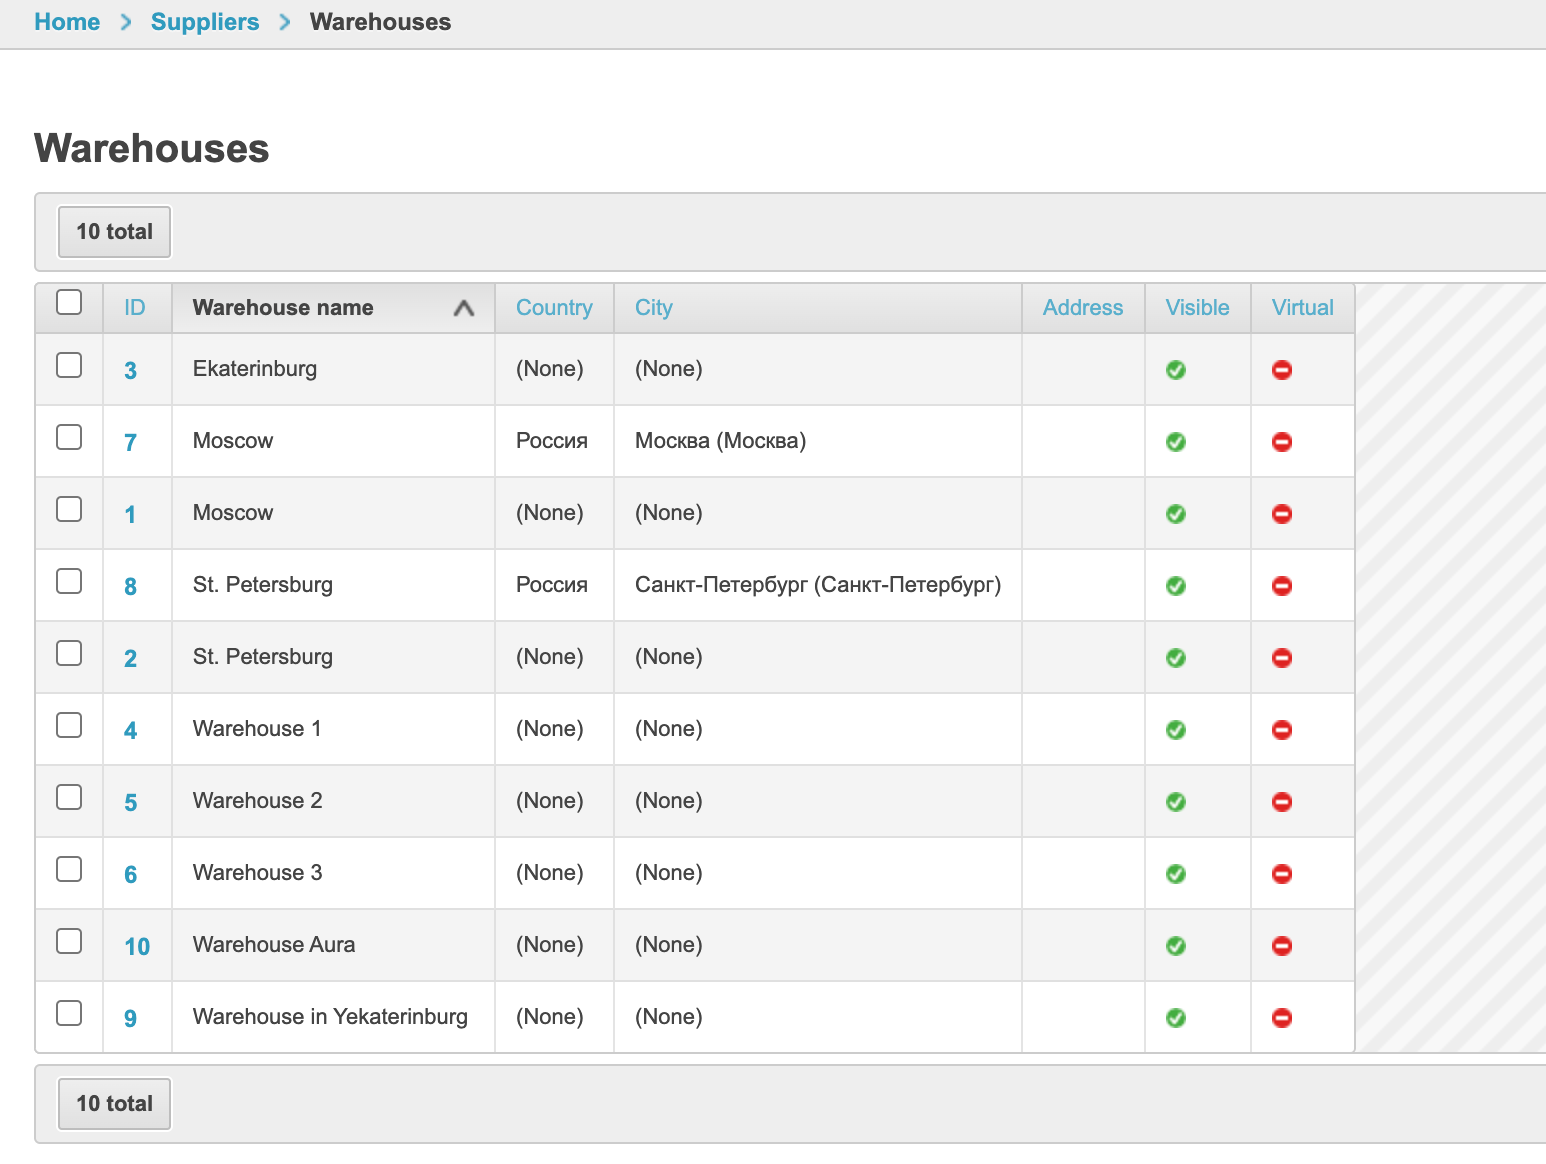Click Visible icon for Warehouse 3 row

click(x=1176, y=874)
